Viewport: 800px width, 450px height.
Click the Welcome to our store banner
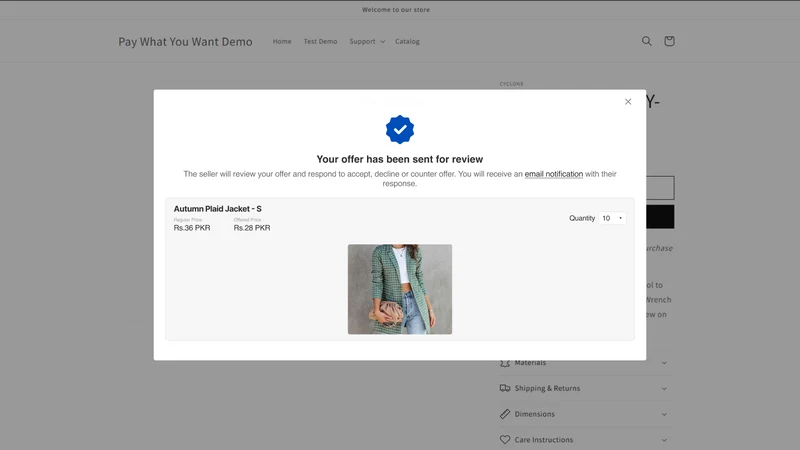396,10
